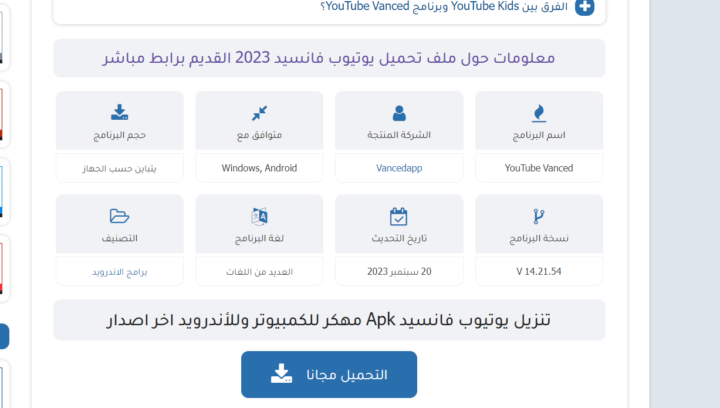Select the V 14.21.54 version value
720x408 pixels.
click(x=539, y=271)
